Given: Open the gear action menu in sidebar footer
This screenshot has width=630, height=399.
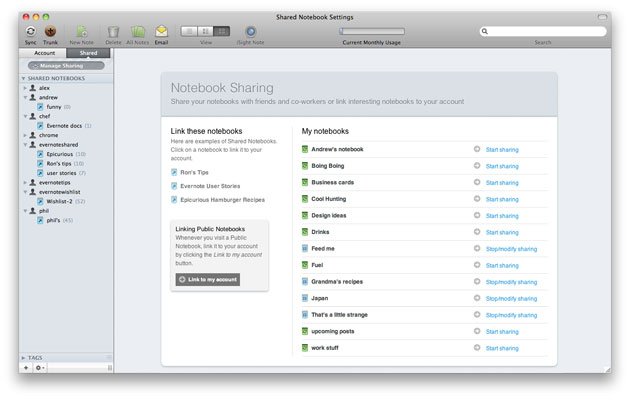Looking at the screenshot, I should coord(40,368).
